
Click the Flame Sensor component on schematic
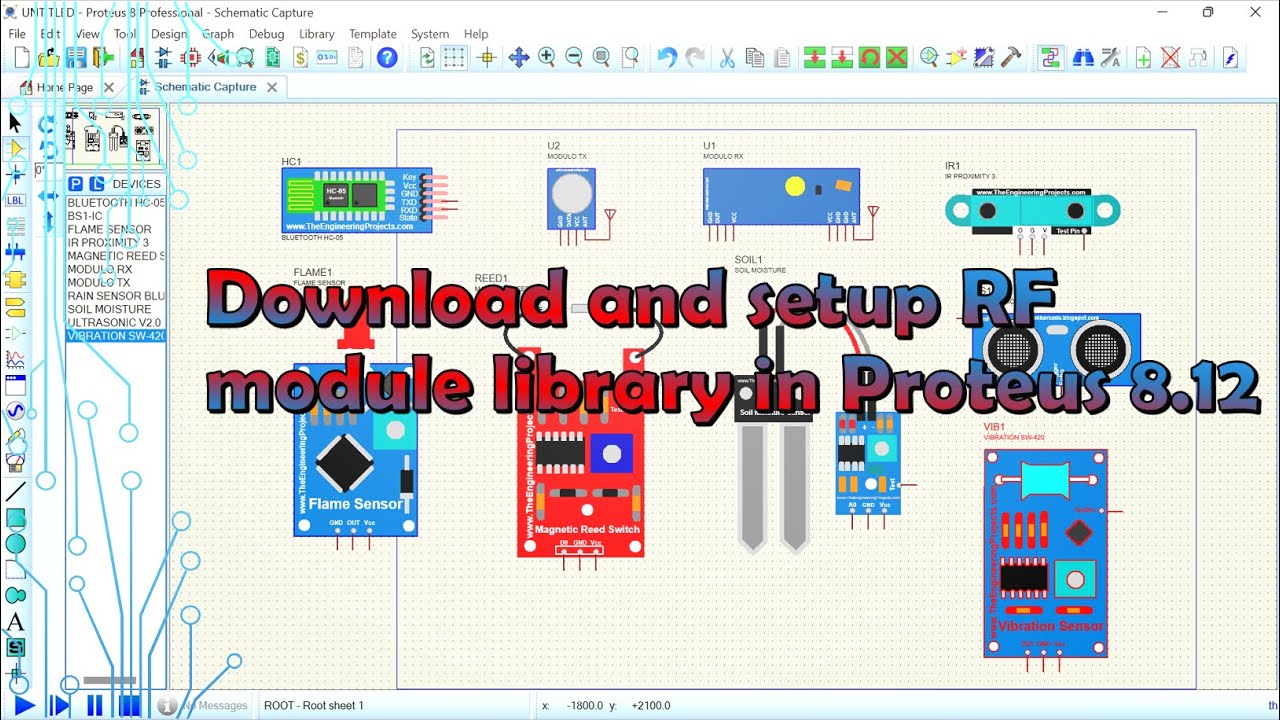click(355, 450)
